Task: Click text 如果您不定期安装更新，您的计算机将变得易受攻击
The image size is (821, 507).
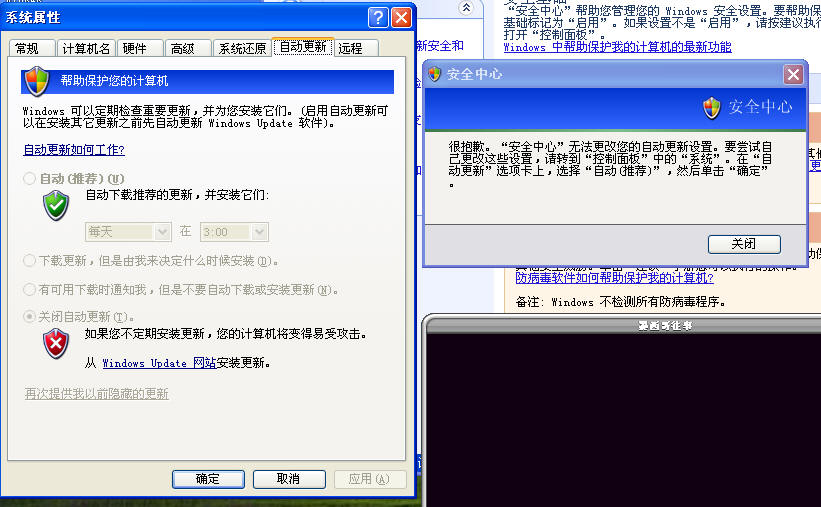Action: [x=226, y=334]
